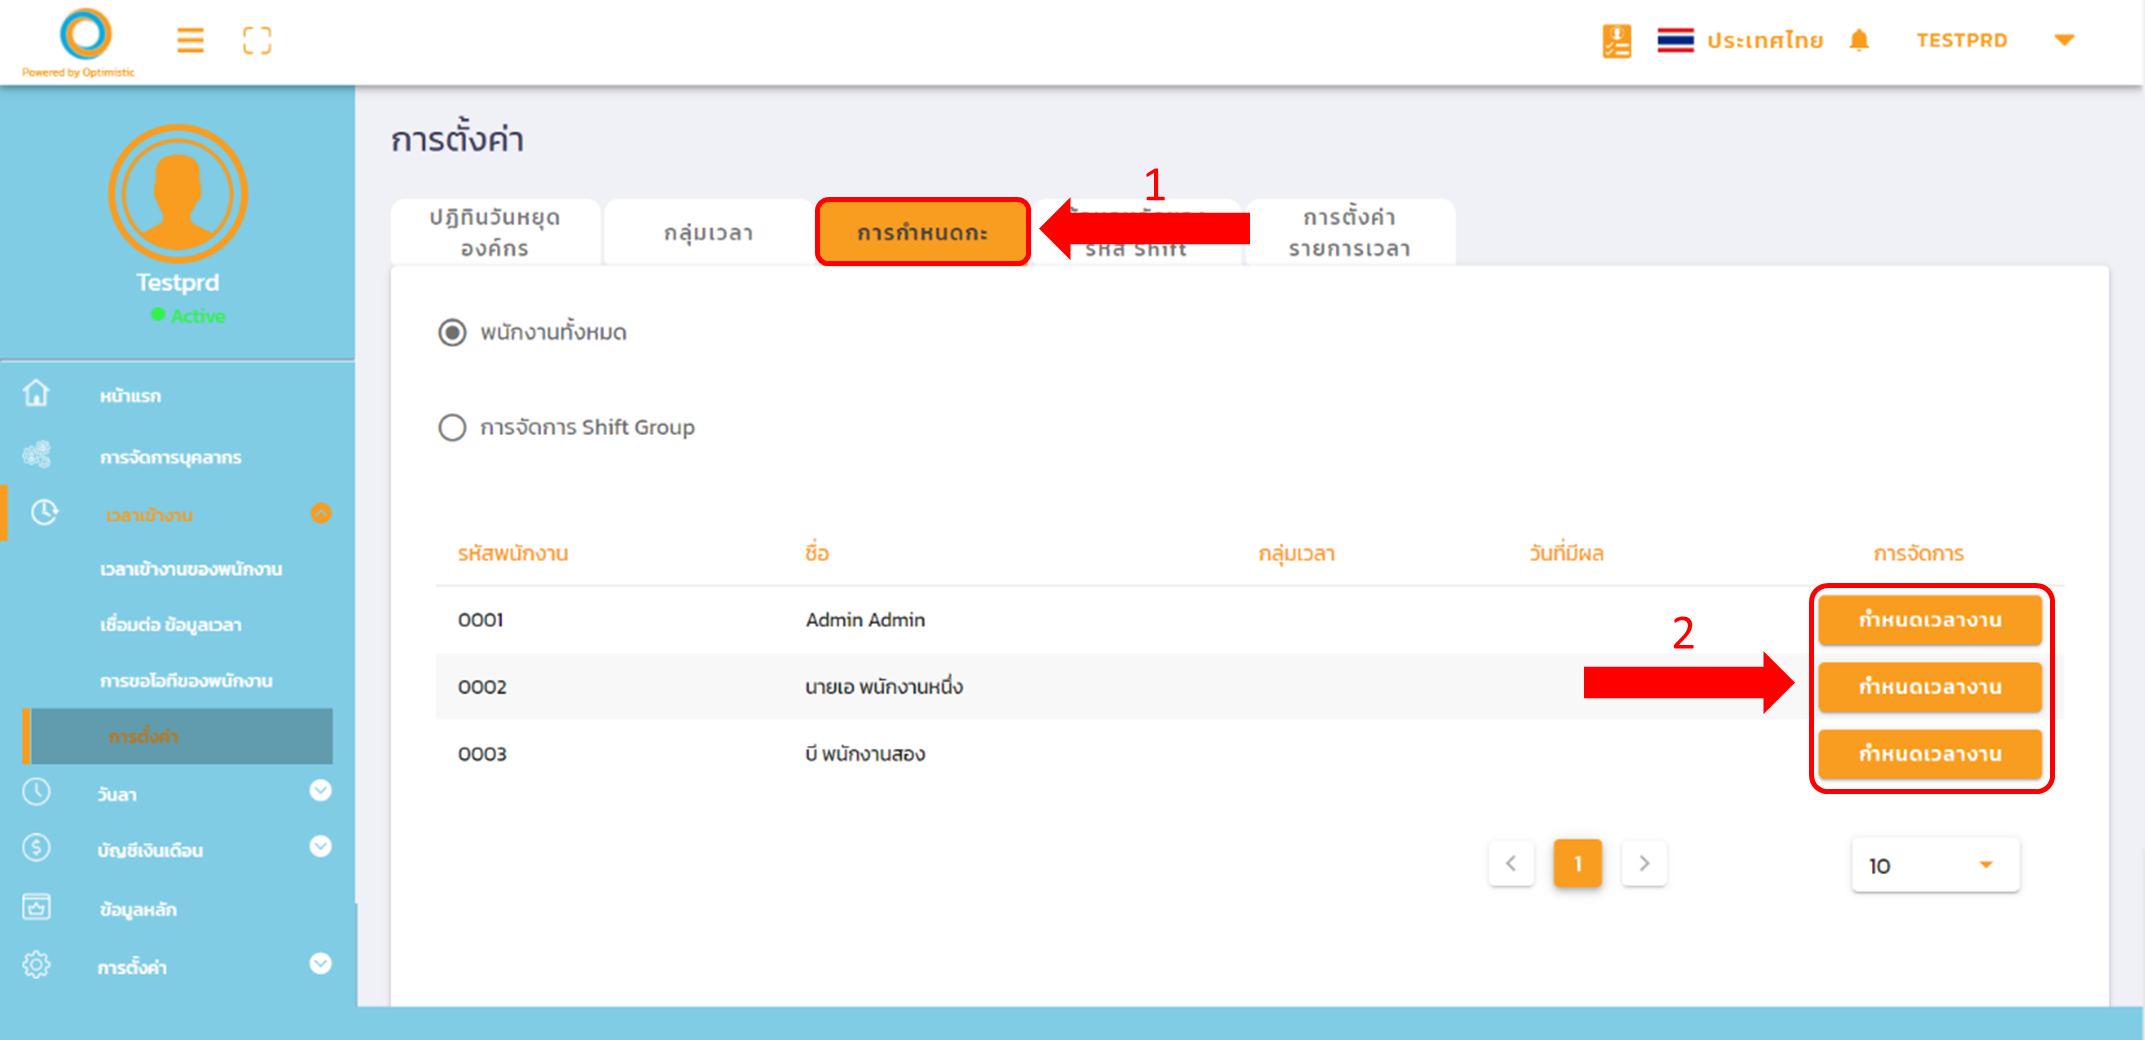The width and height of the screenshot is (2145, 1040).
Task: Toggle fullscreen mode icon
Action: point(257,41)
